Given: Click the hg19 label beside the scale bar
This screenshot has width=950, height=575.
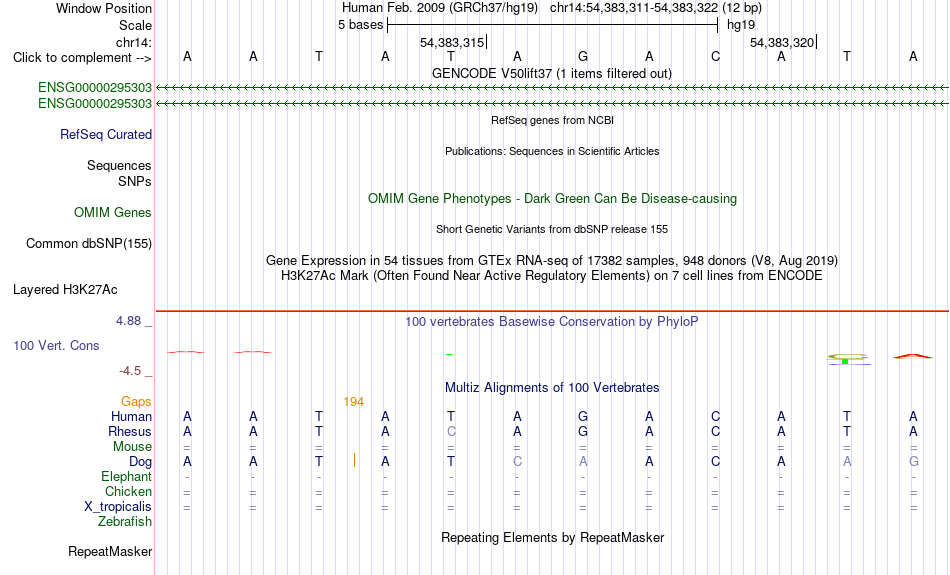Looking at the screenshot, I should [x=741, y=25].
